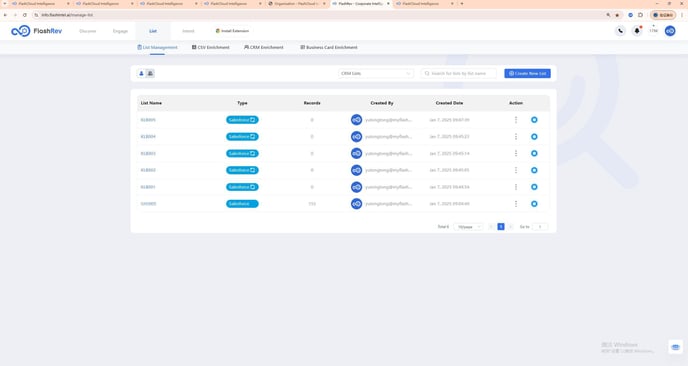
Task: Open the three-dot action menu for KLB001
Action: tap(516, 187)
